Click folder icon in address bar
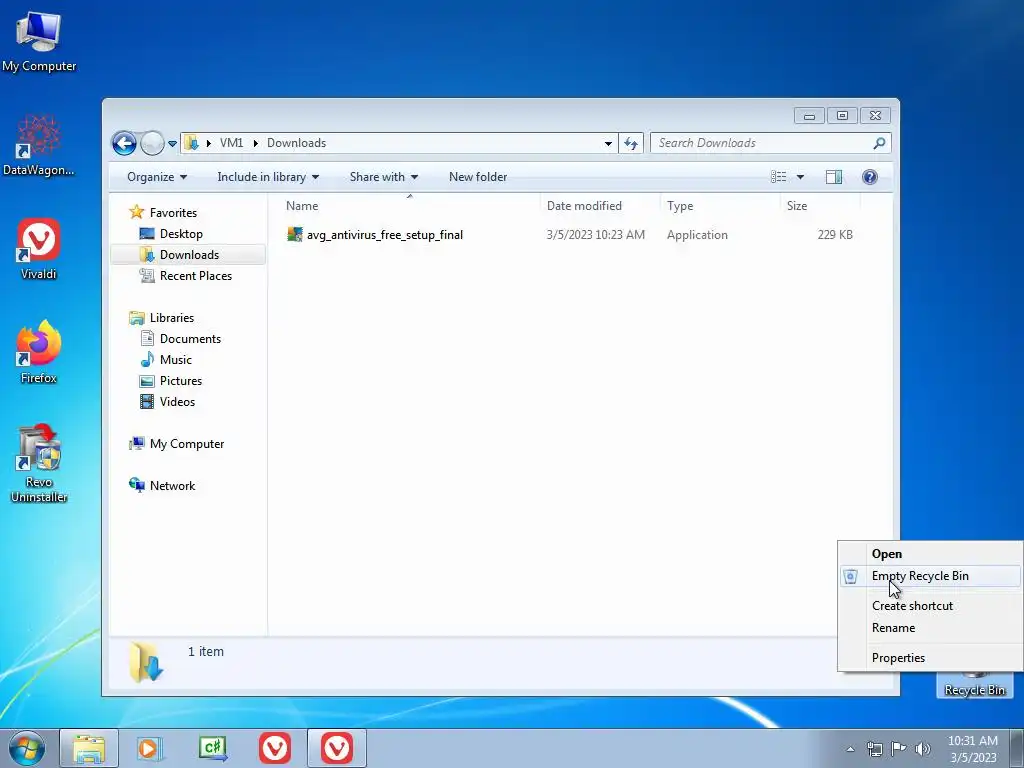The height and width of the screenshot is (768, 1024). pyautogui.click(x=191, y=143)
